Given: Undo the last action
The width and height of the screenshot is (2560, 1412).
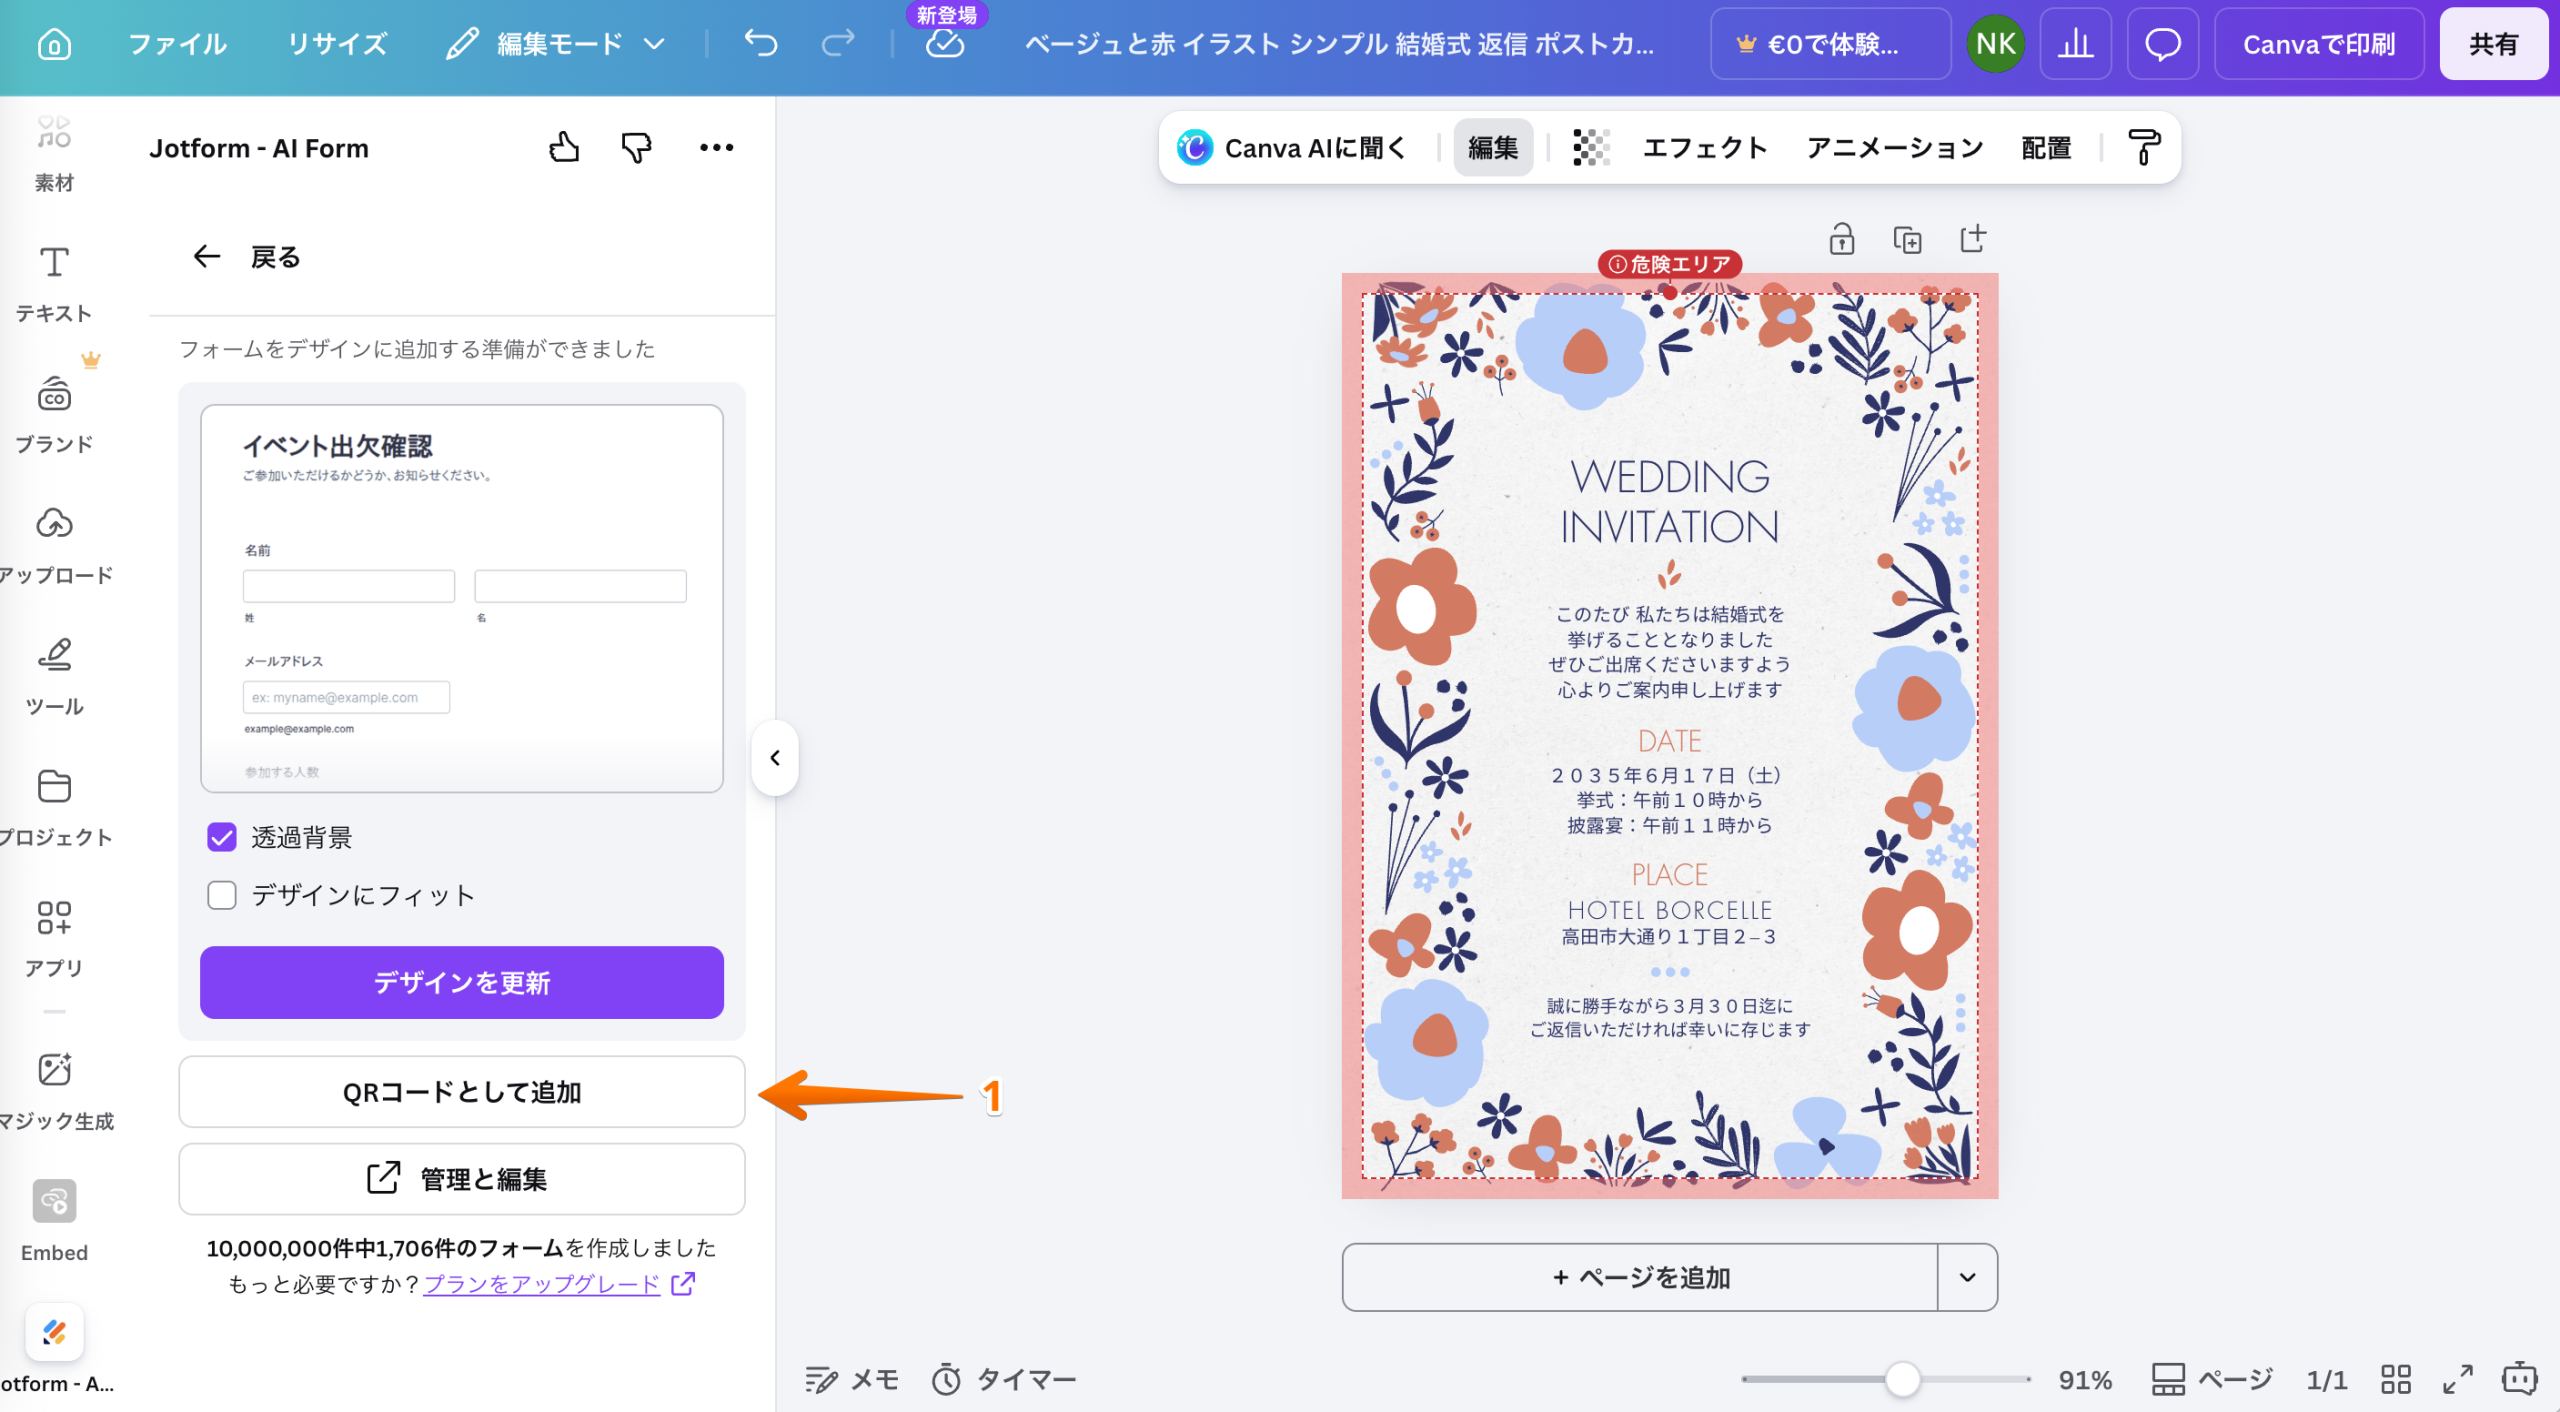Looking at the screenshot, I should click(x=761, y=44).
